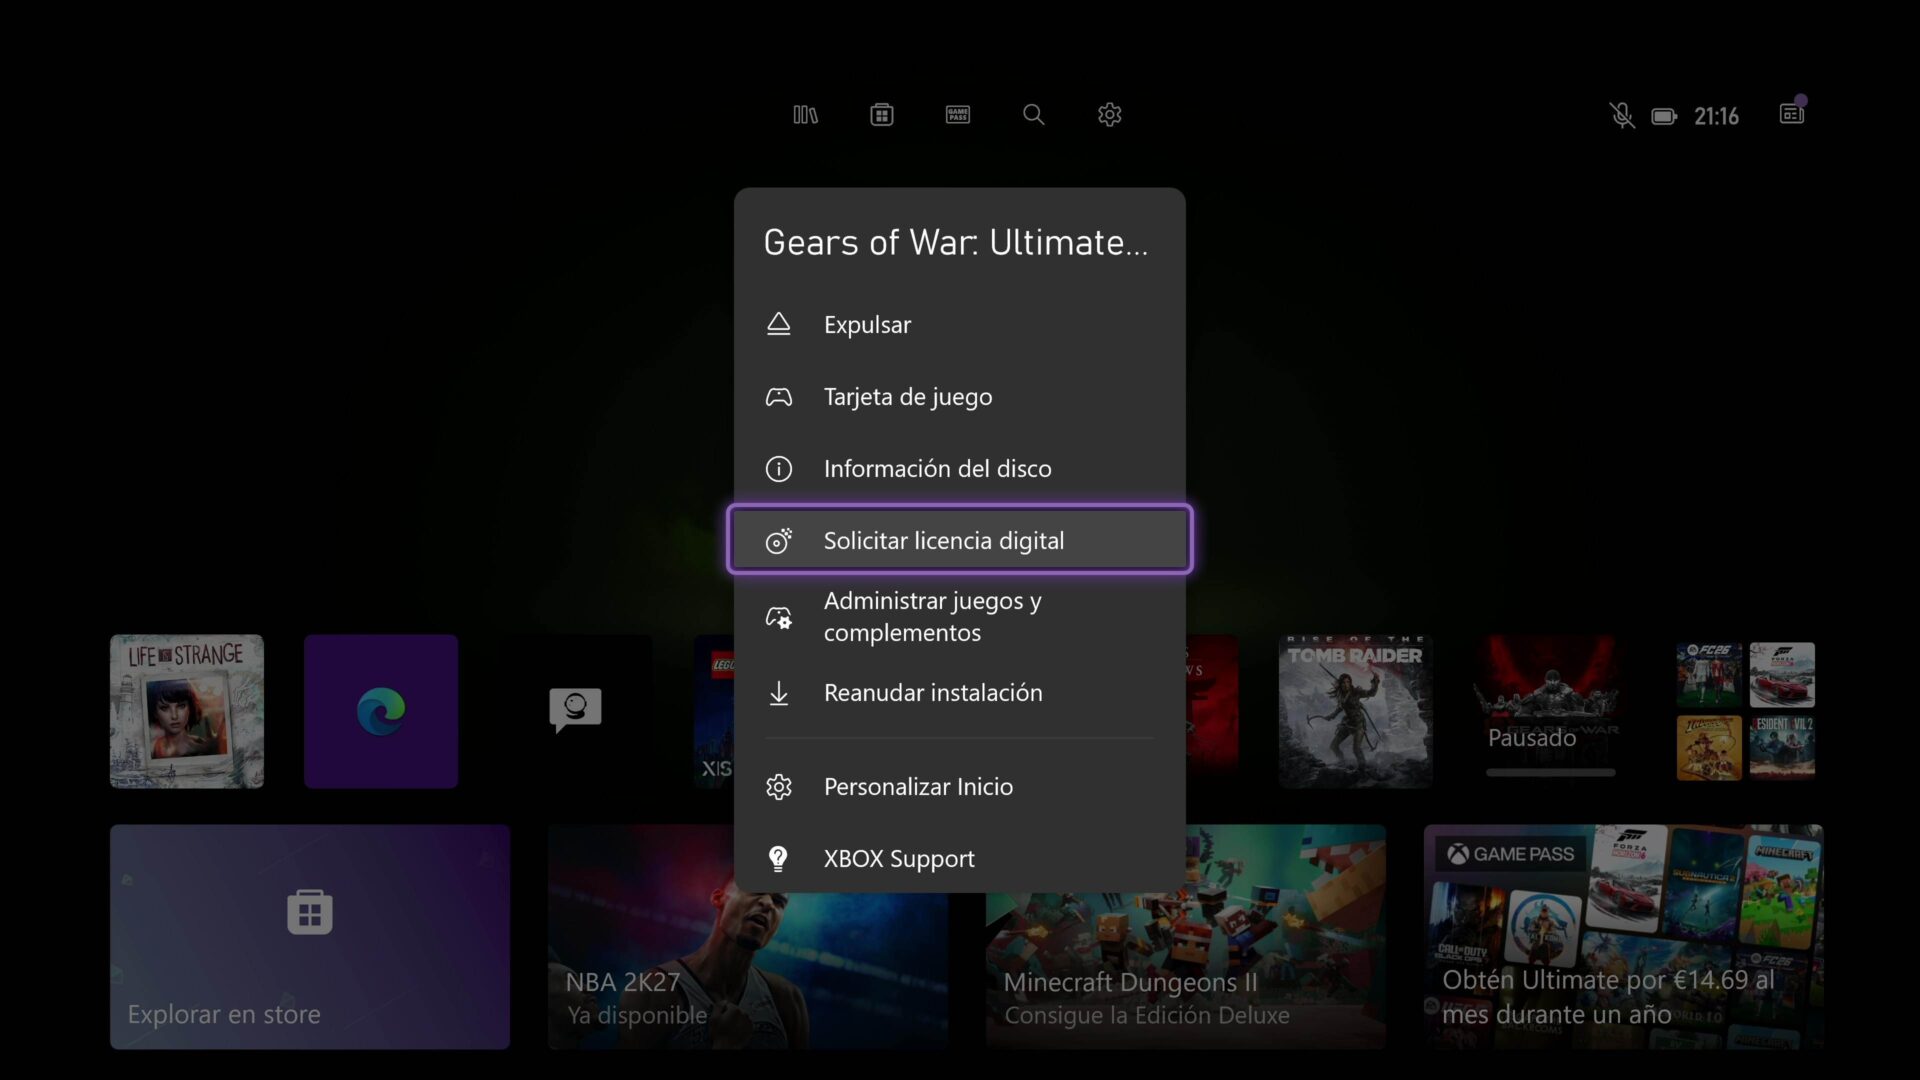Select Solicitar licencia digital

pyautogui.click(x=960, y=540)
